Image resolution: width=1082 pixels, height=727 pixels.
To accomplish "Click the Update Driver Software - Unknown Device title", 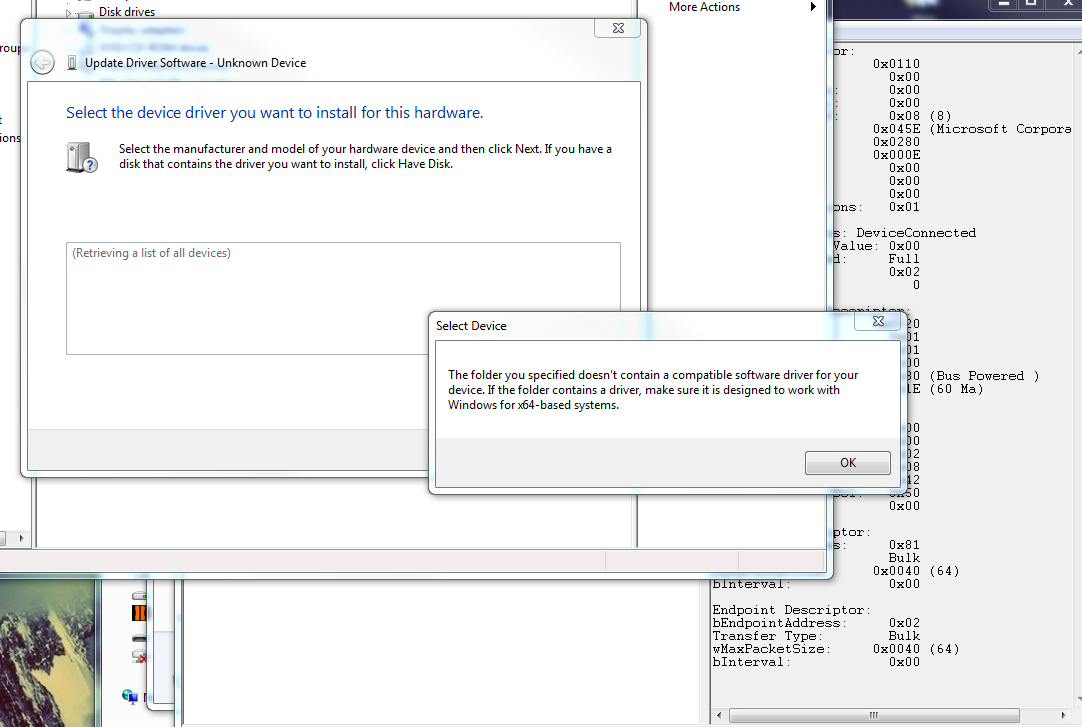I will (x=195, y=63).
